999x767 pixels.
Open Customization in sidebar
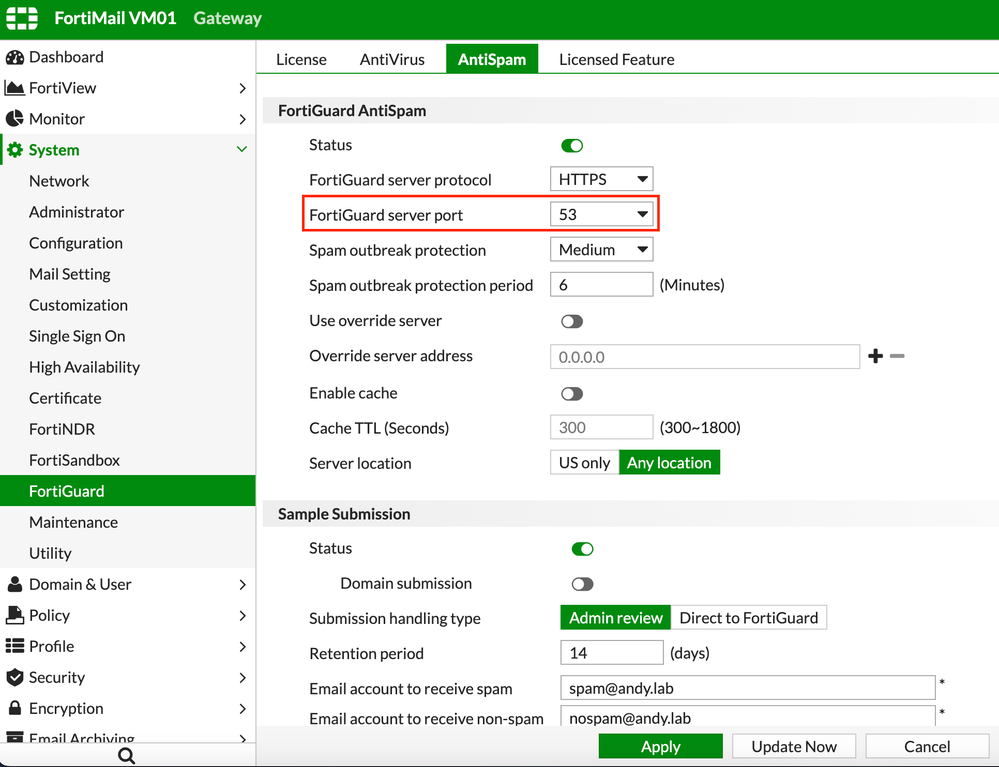78,305
